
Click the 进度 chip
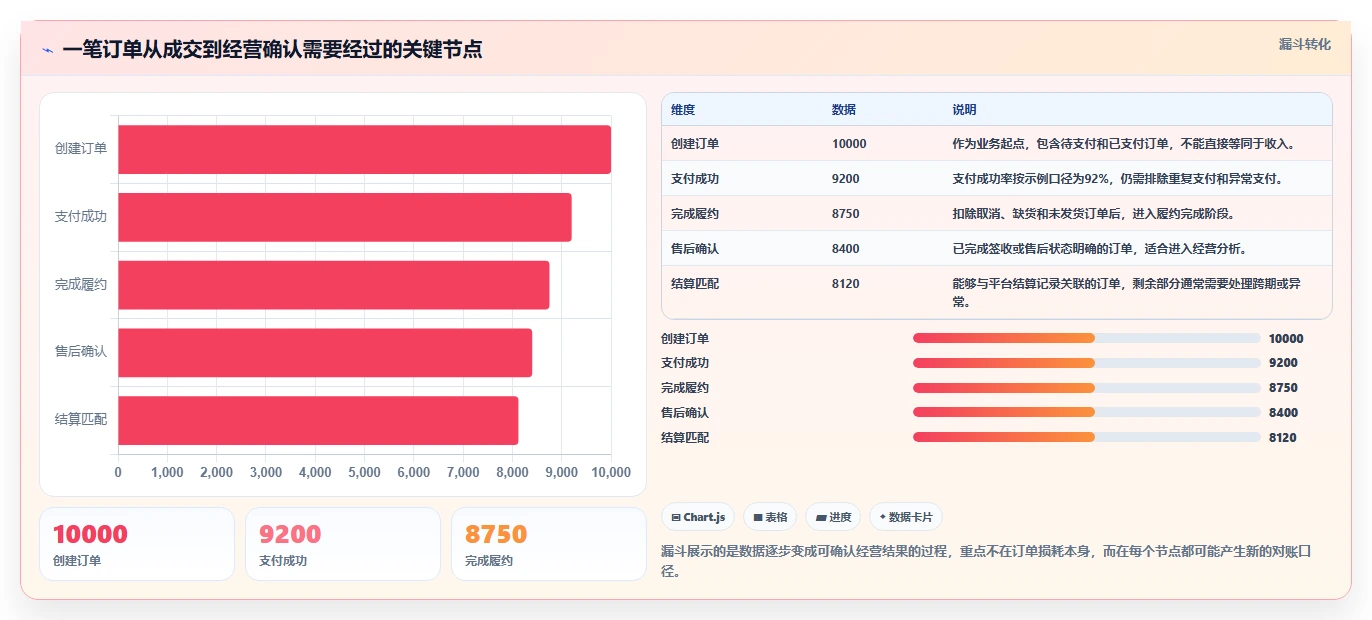pos(833,517)
